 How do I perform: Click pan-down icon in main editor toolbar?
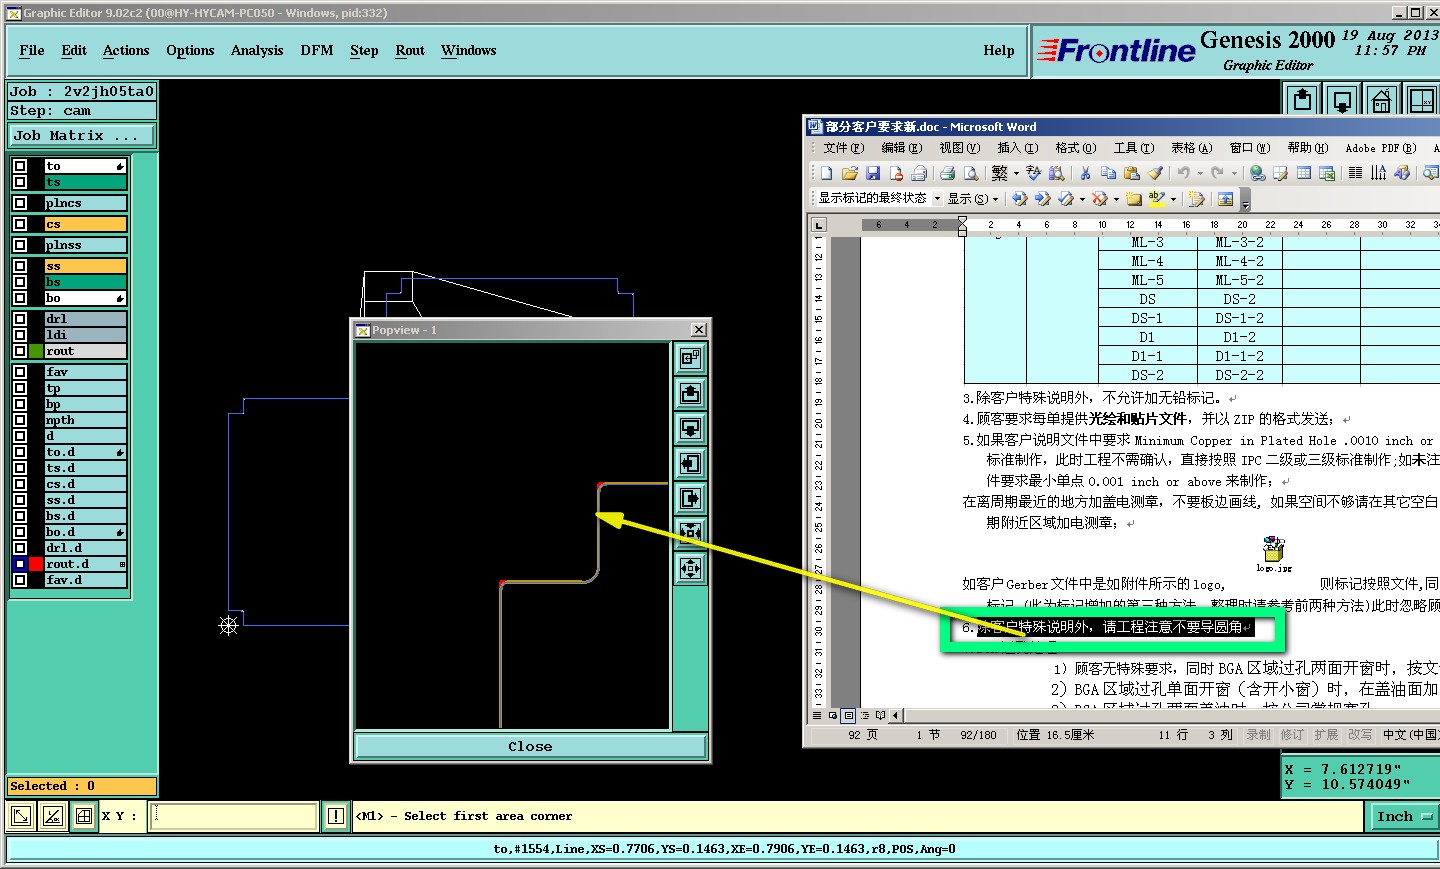point(1342,99)
